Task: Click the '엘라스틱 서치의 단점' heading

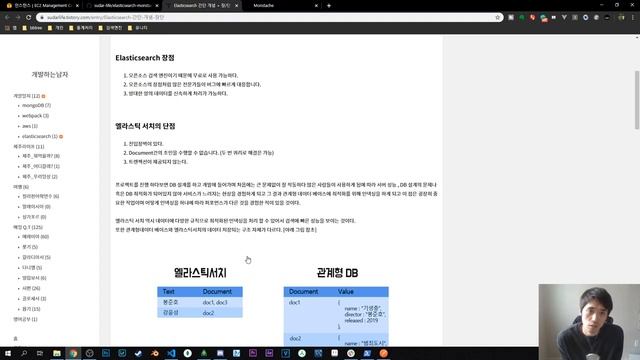Action: point(145,126)
